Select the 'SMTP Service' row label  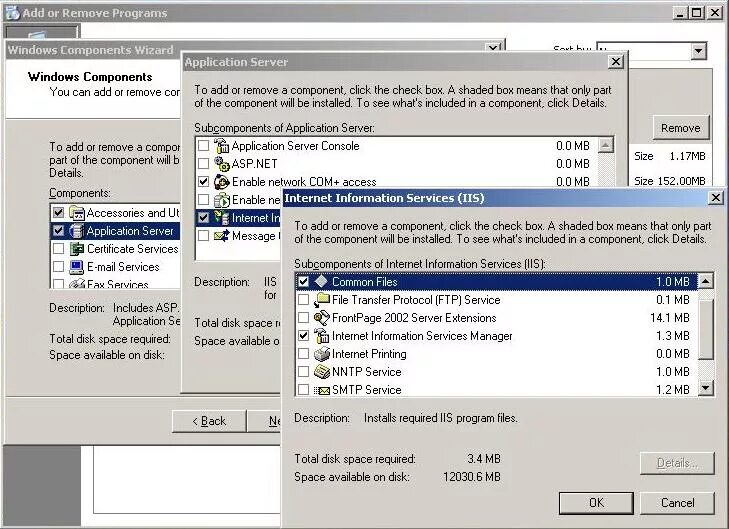[x=366, y=390]
